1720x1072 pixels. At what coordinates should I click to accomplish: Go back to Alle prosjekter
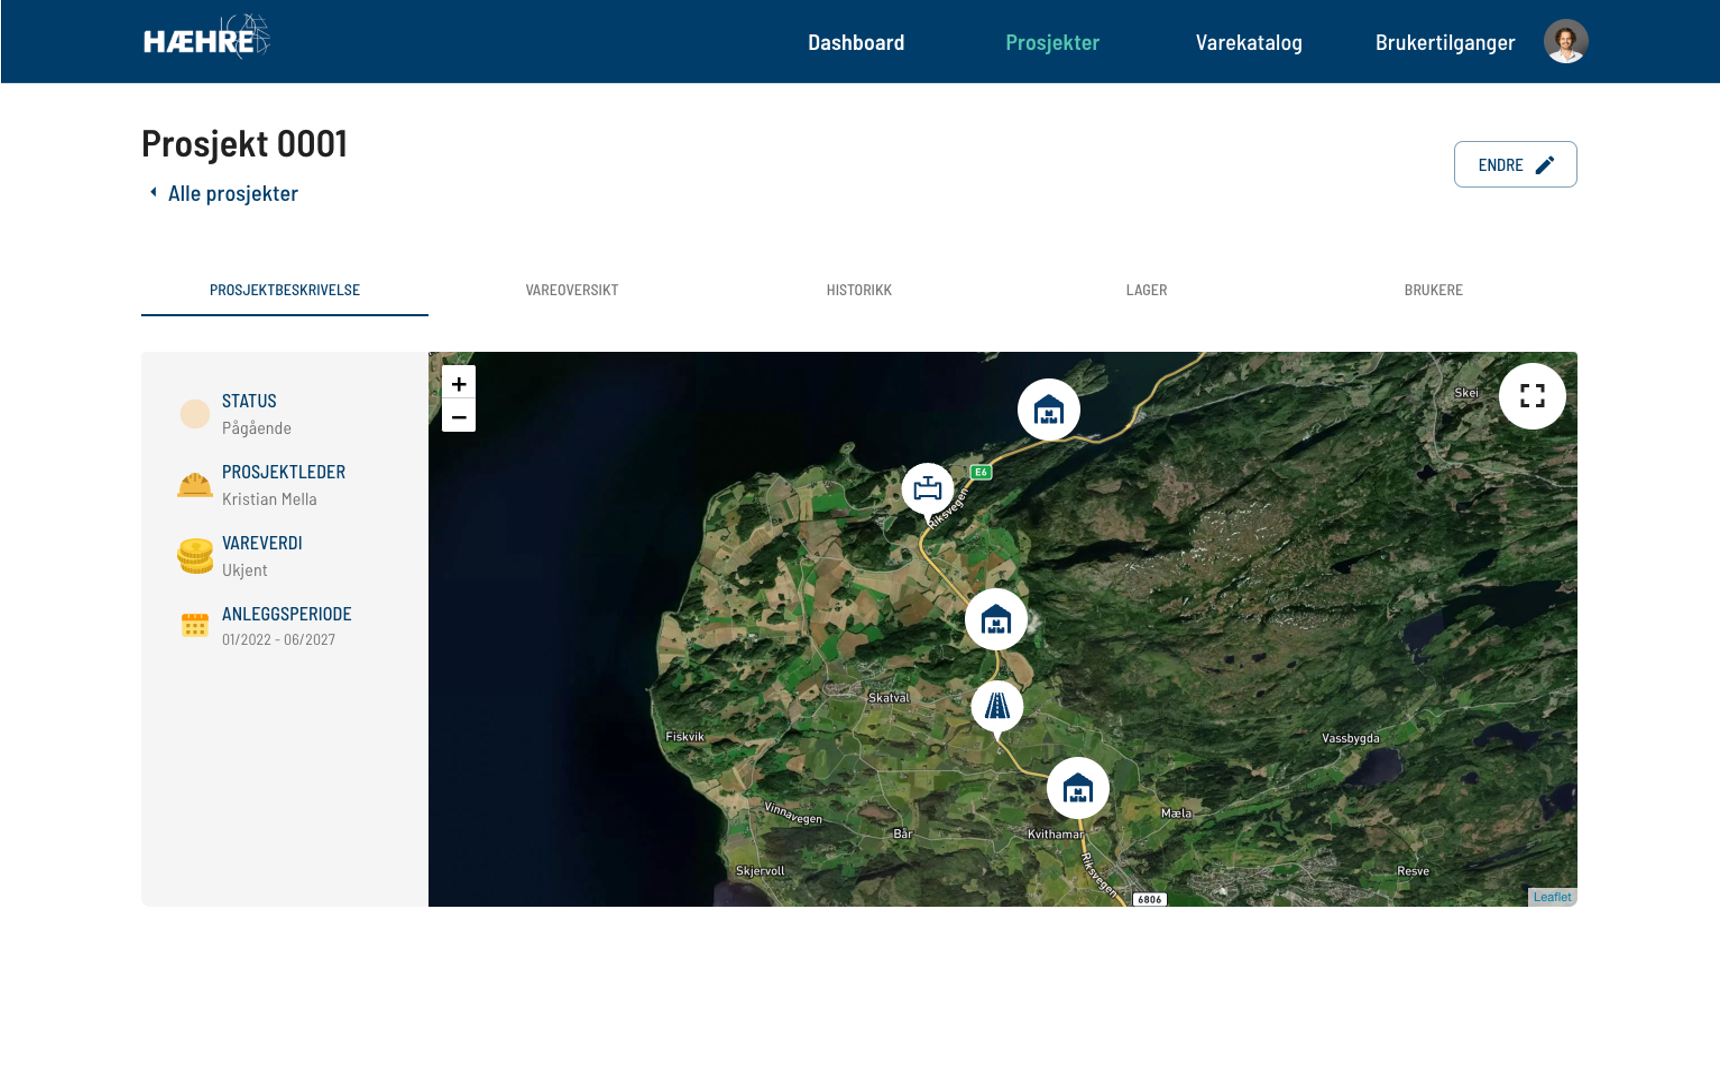233,193
